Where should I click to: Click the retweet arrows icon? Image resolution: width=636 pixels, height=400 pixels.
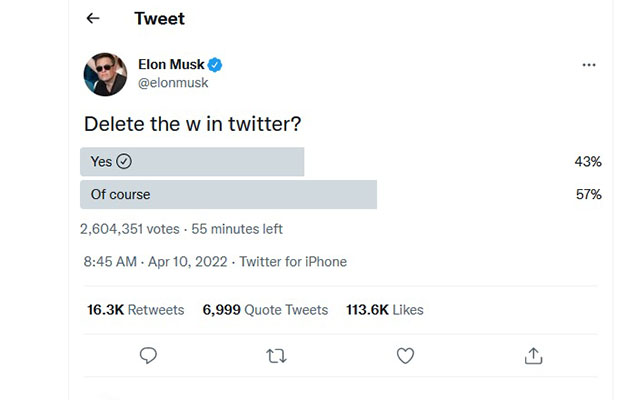(x=277, y=355)
